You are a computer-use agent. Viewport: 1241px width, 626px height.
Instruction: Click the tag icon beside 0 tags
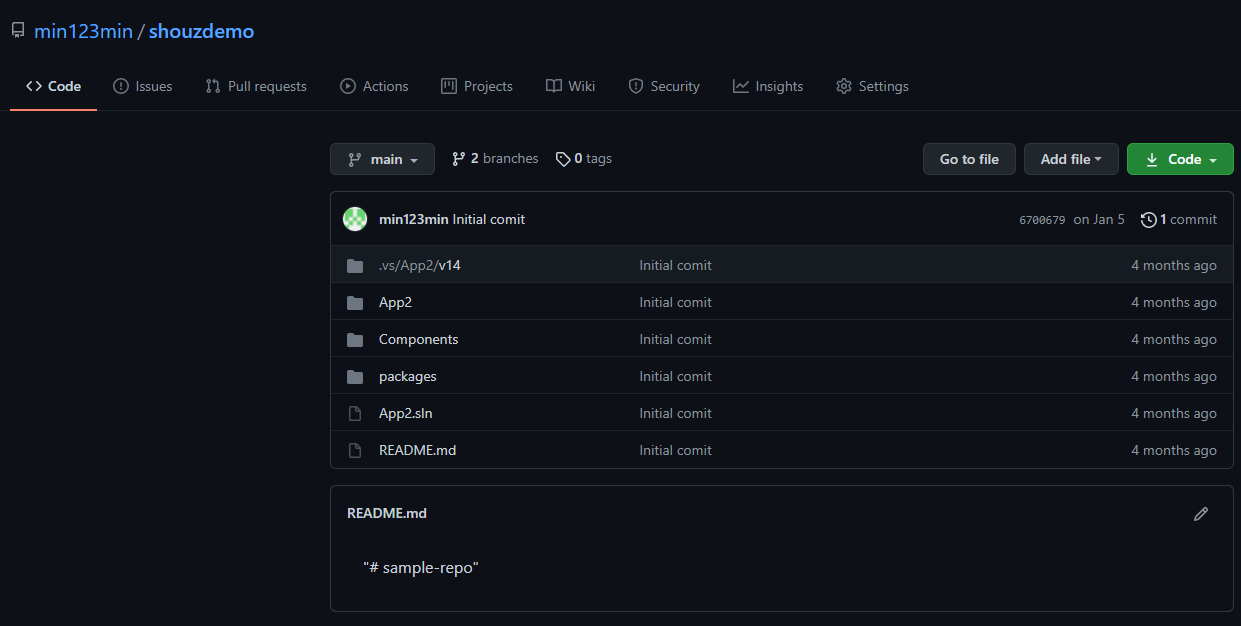coord(563,159)
